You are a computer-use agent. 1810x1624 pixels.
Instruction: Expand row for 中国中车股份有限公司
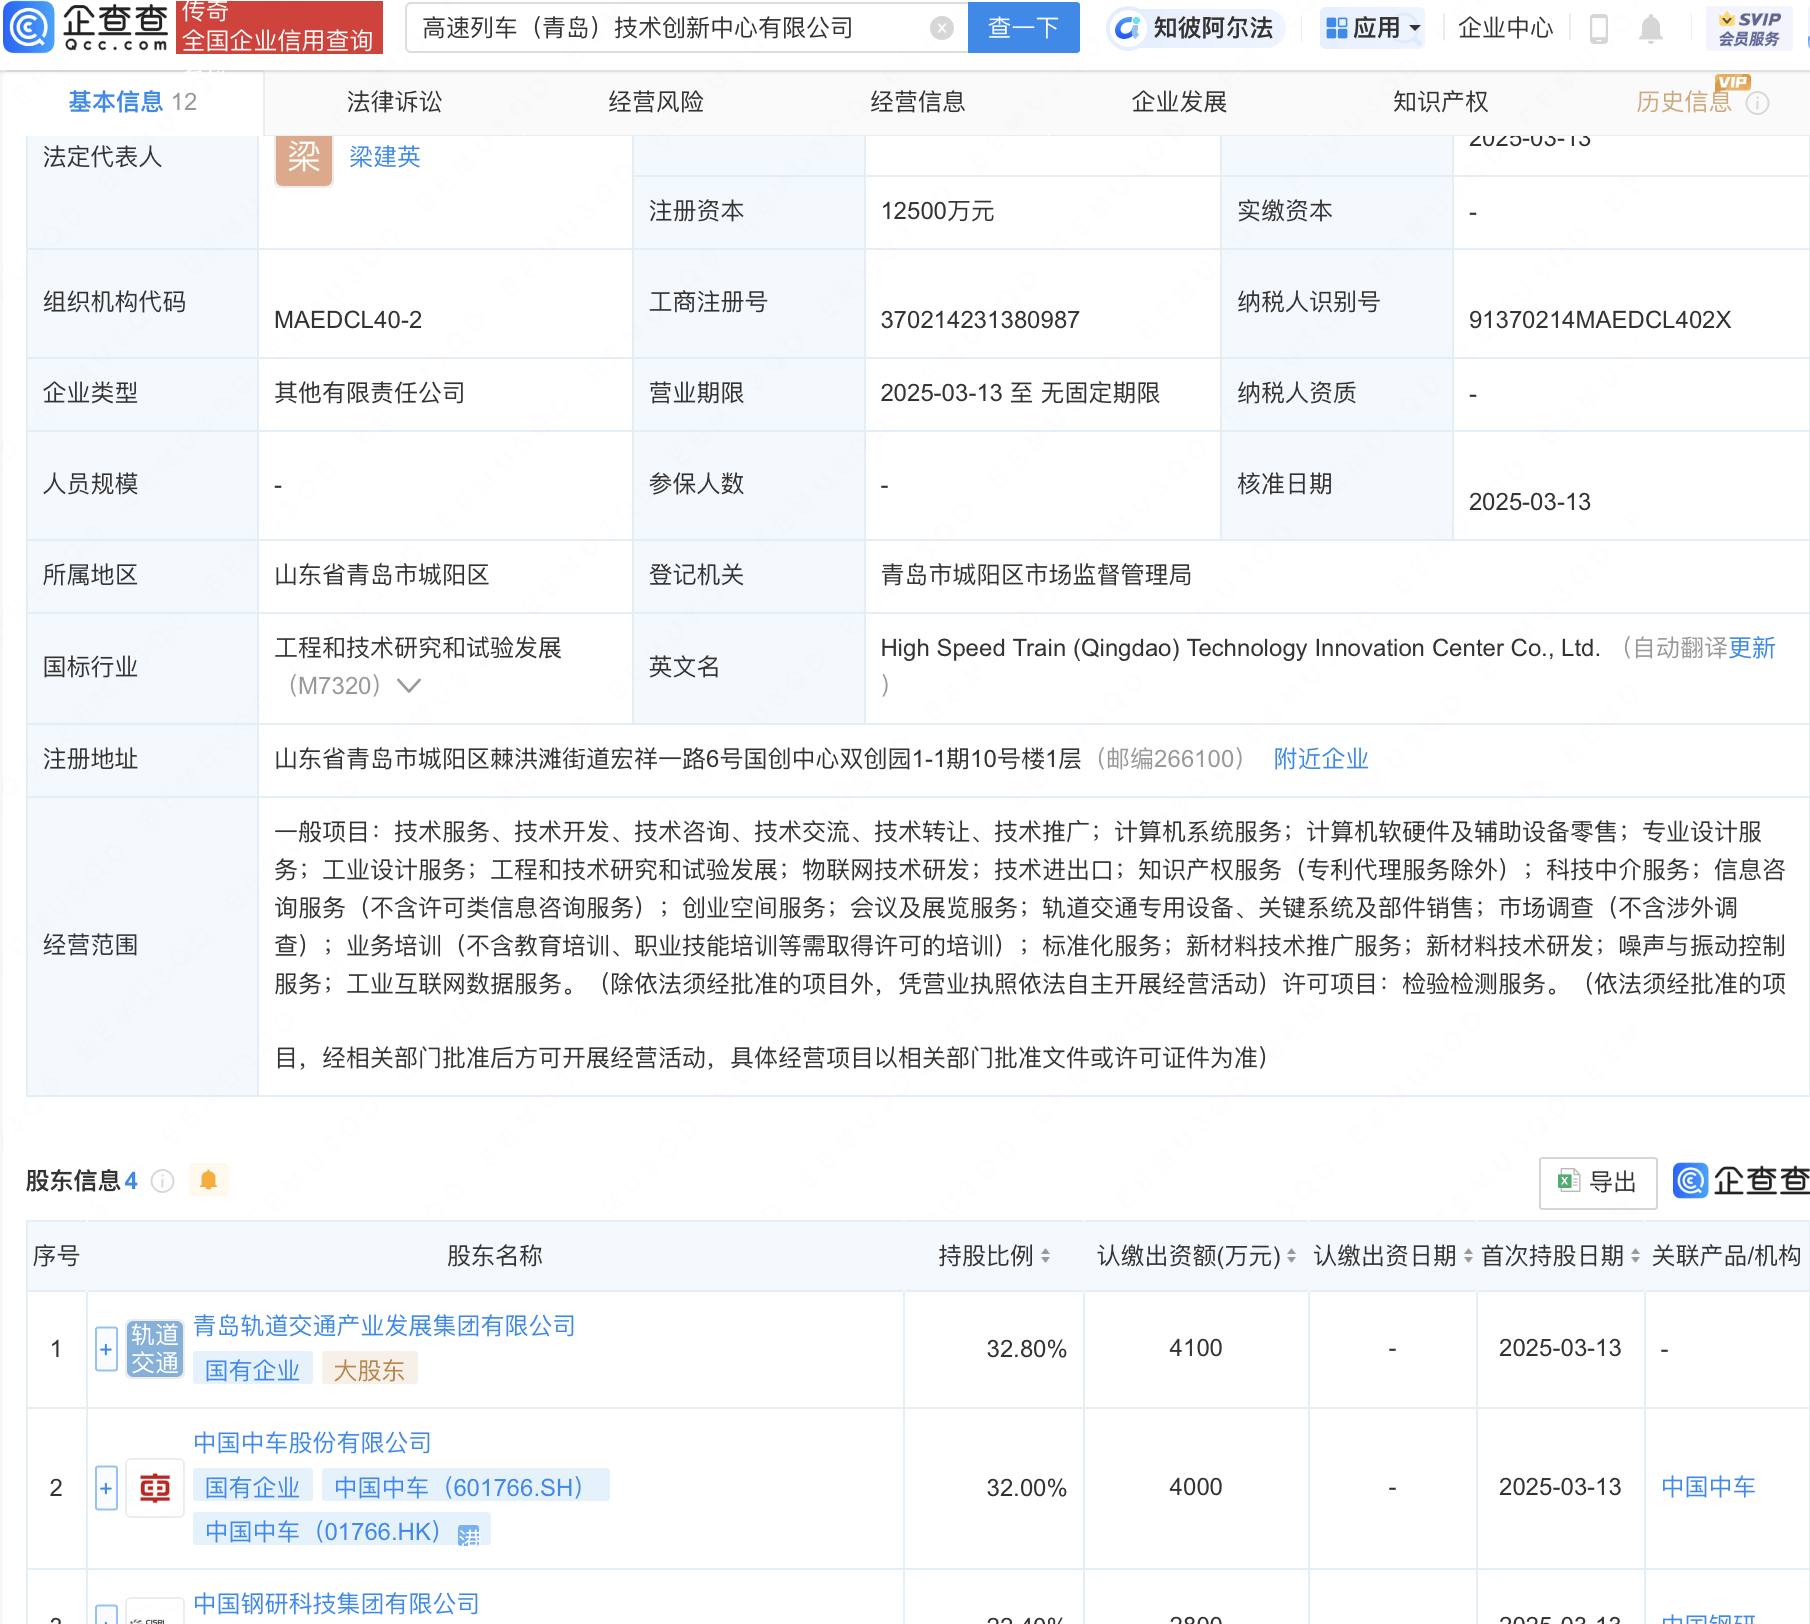pos(106,1488)
